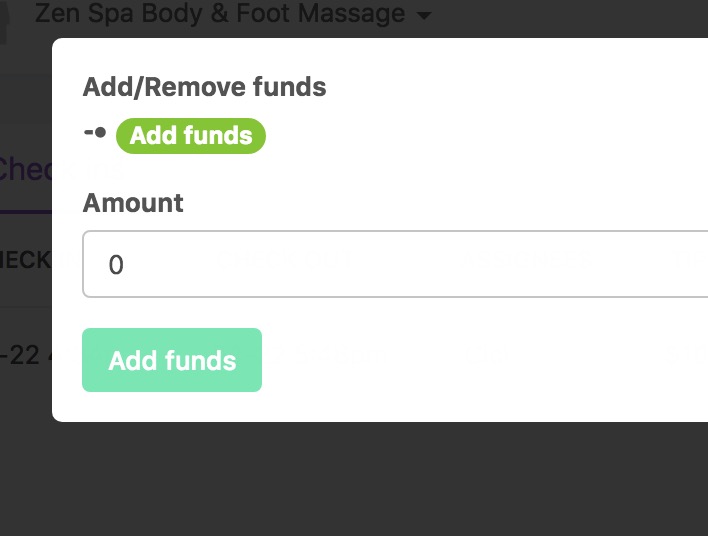Click the truncated CHECK column header at the left edge
This screenshot has width=708, height=536.
[25, 260]
